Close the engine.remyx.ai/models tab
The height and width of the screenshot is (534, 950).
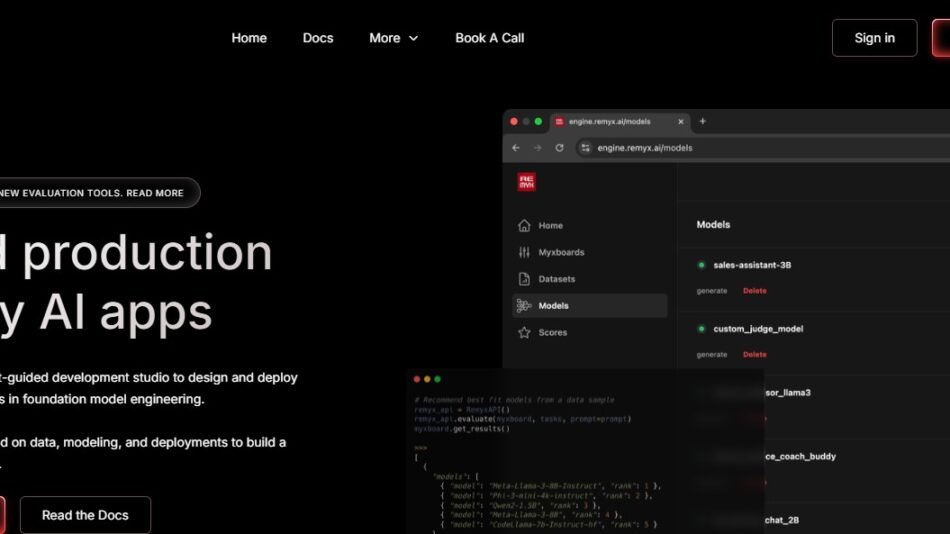(x=681, y=122)
